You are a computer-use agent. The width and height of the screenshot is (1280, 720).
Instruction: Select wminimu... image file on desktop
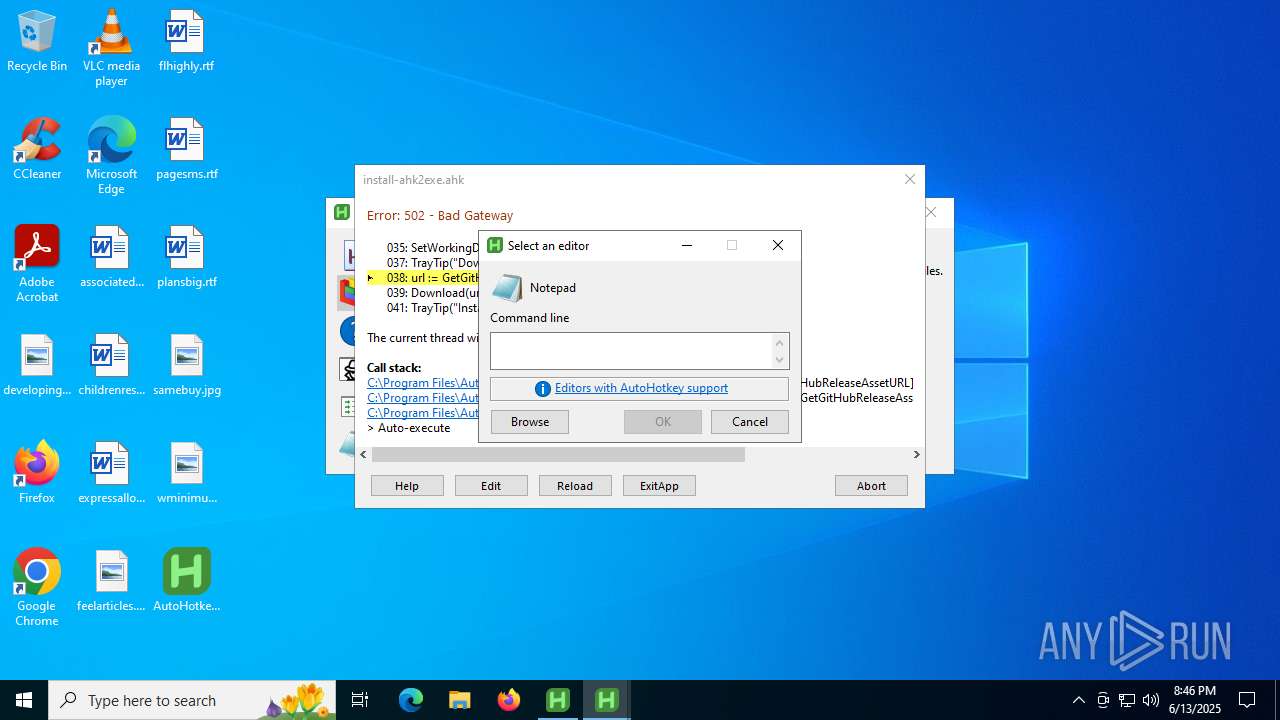pyautogui.click(x=186, y=473)
